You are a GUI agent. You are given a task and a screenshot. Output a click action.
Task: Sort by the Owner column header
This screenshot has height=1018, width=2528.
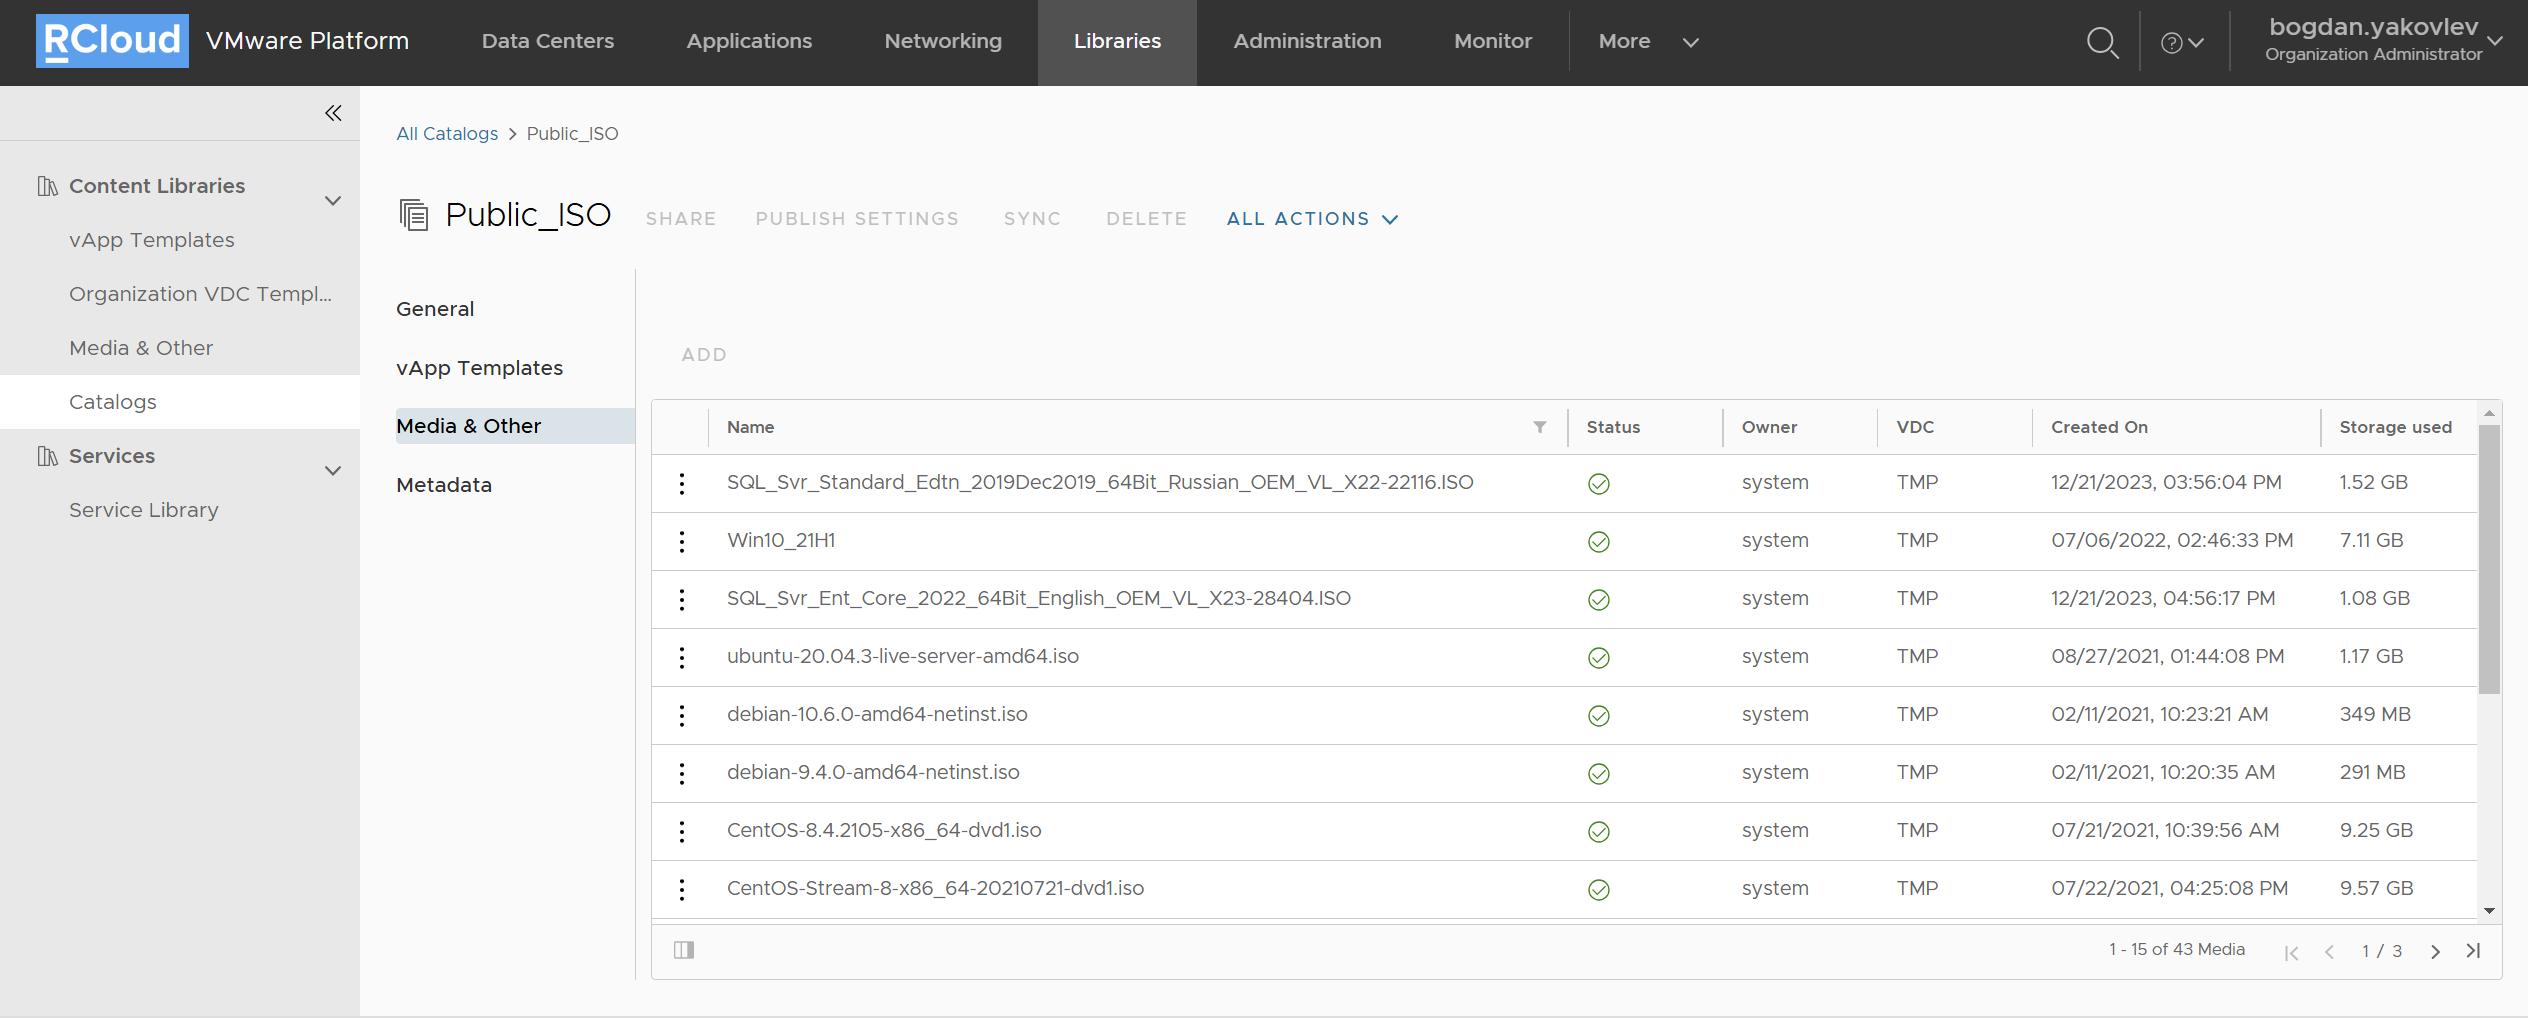1769,427
